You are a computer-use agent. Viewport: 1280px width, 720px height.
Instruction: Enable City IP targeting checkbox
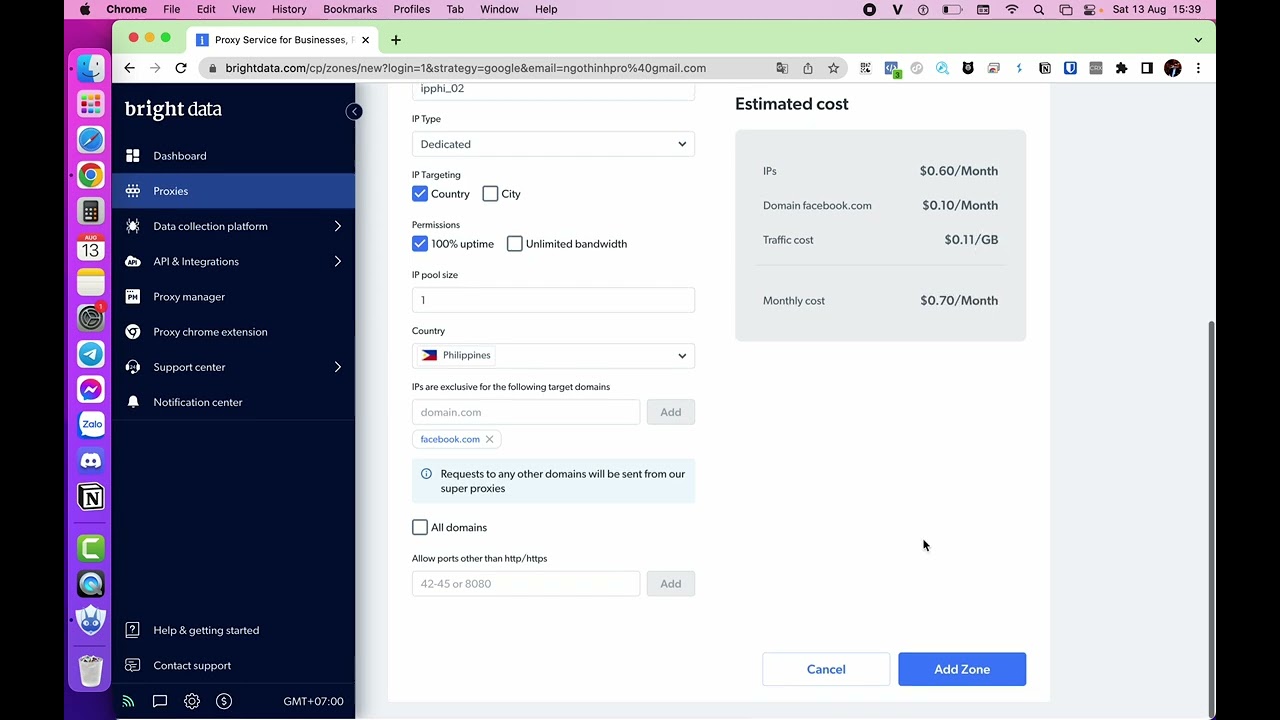pyautogui.click(x=490, y=194)
